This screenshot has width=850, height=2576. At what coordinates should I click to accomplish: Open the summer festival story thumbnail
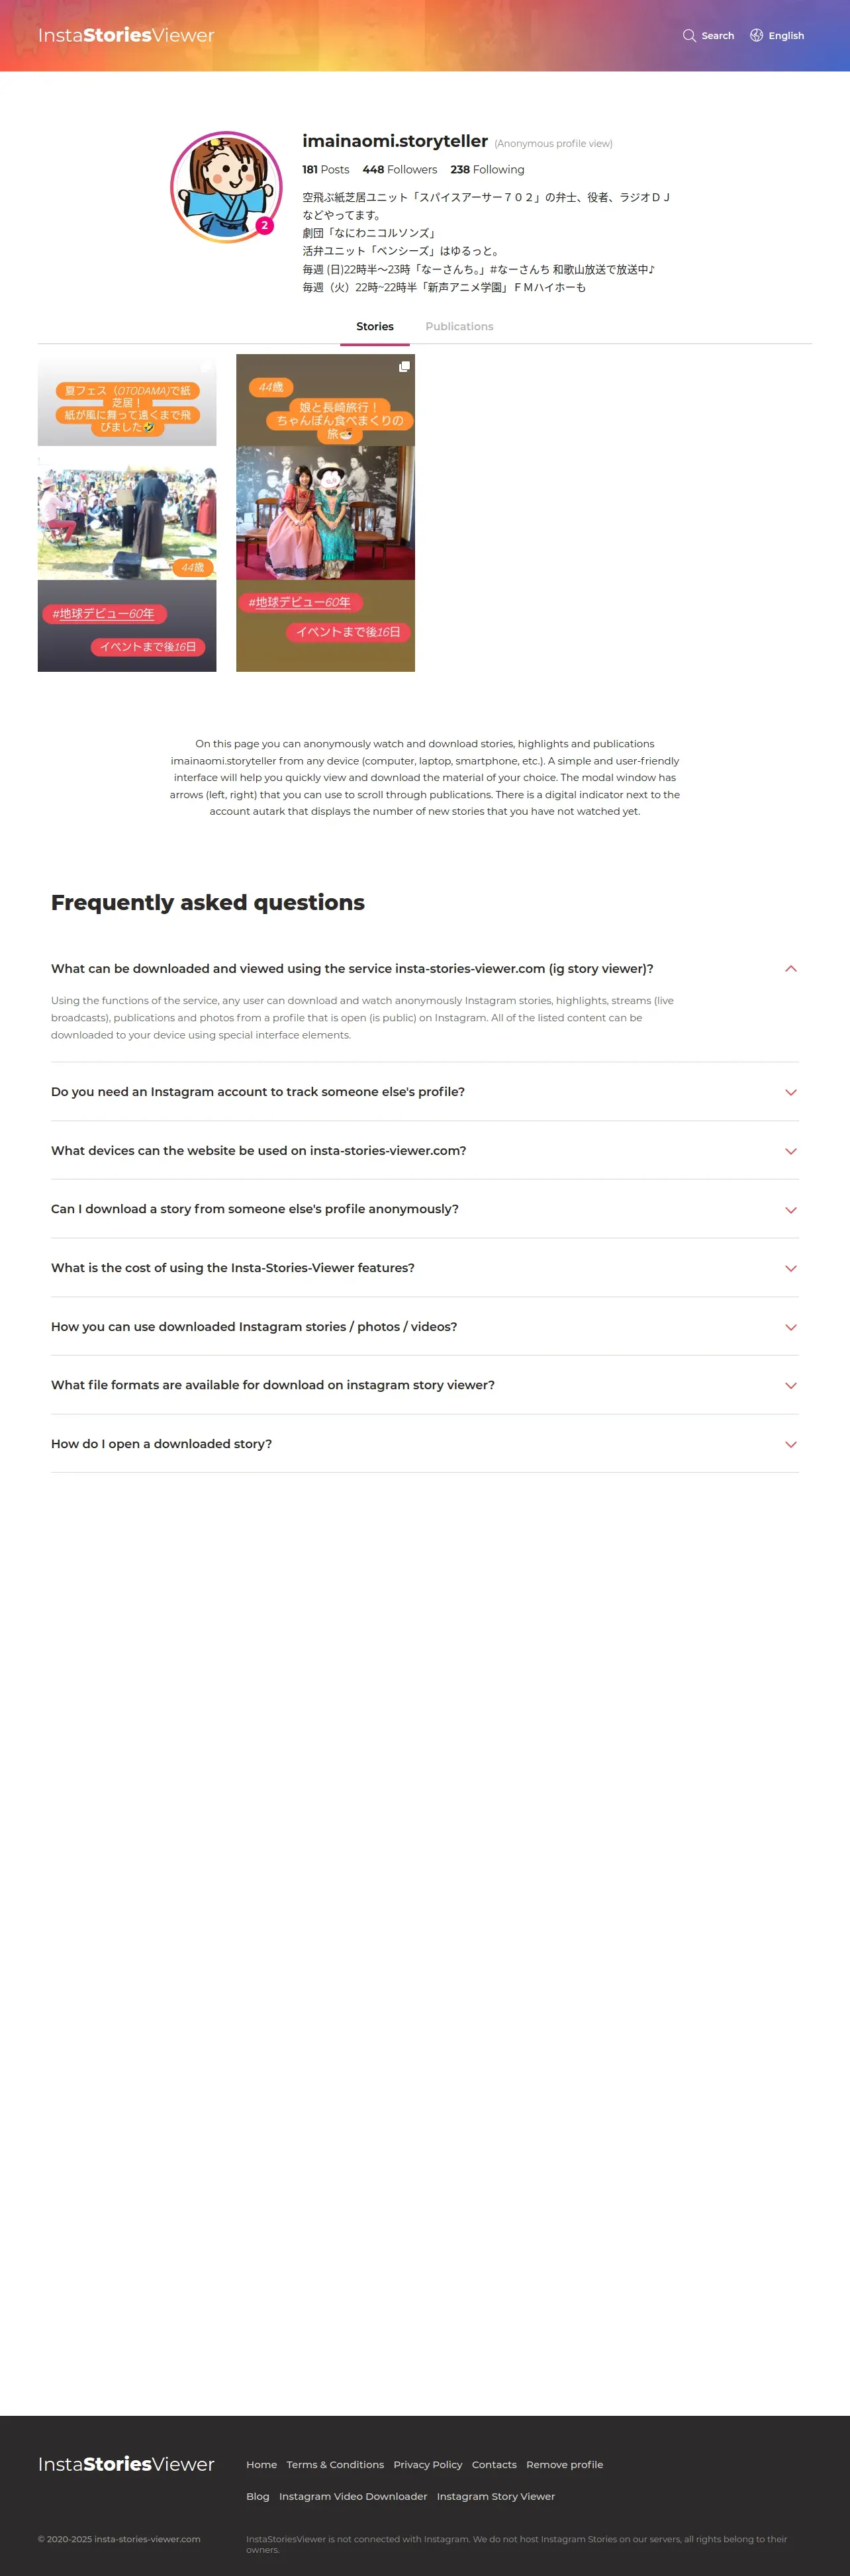pos(127,513)
